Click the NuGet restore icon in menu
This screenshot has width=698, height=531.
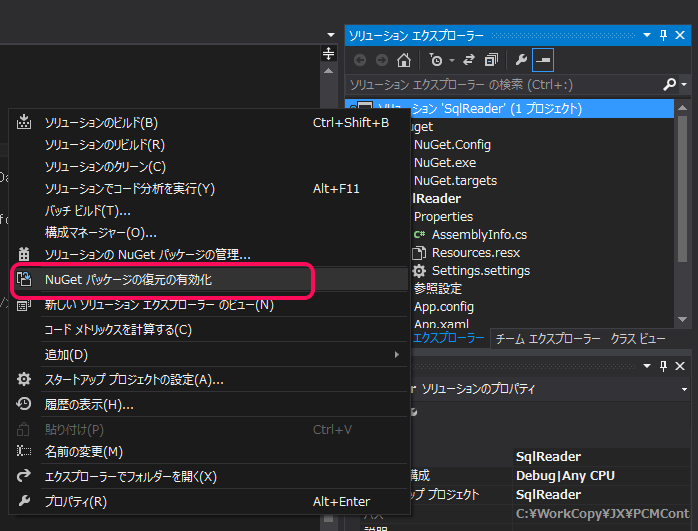24,279
